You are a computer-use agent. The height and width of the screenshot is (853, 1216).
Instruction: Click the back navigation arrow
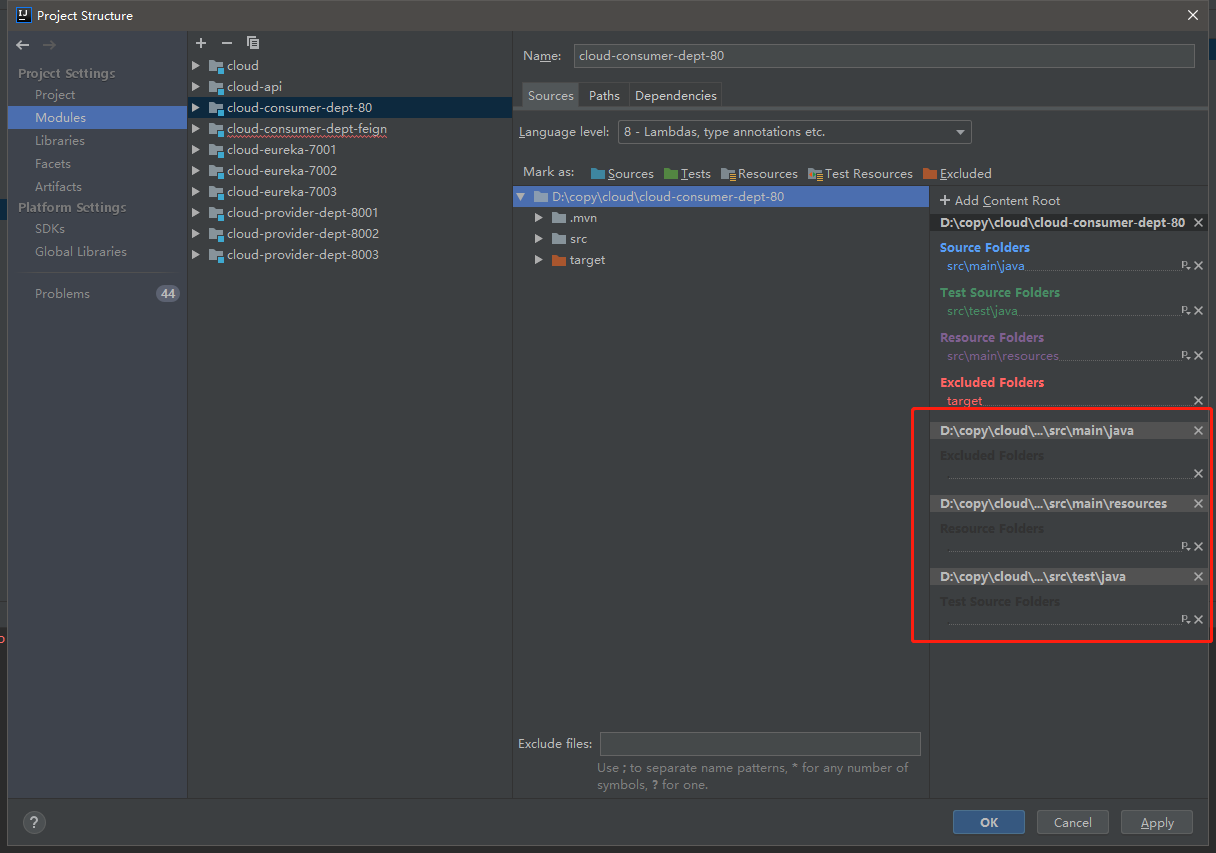23,45
